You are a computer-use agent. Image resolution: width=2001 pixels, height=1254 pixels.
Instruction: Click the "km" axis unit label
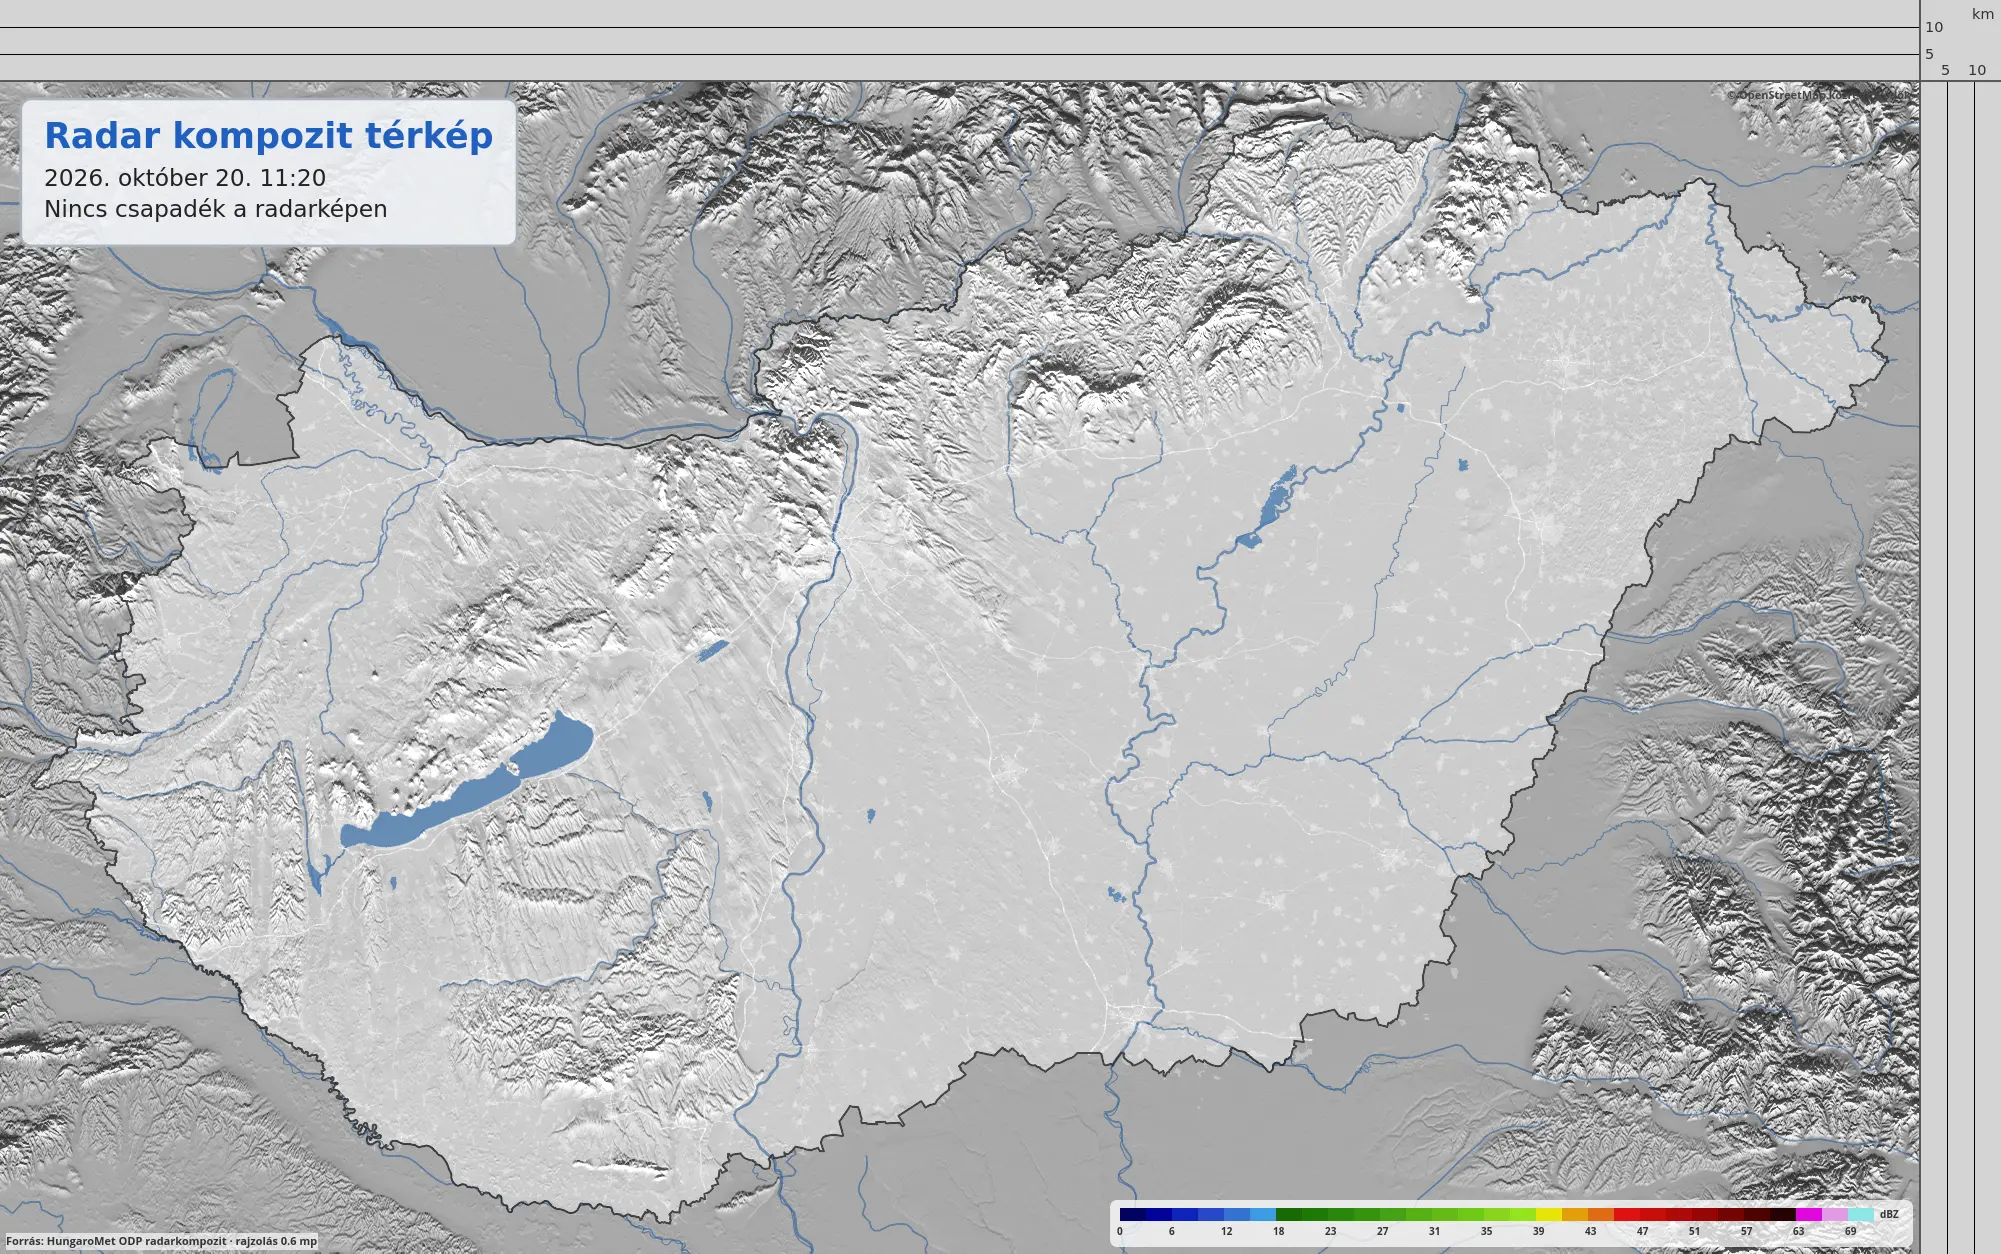[x=1983, y=14]
